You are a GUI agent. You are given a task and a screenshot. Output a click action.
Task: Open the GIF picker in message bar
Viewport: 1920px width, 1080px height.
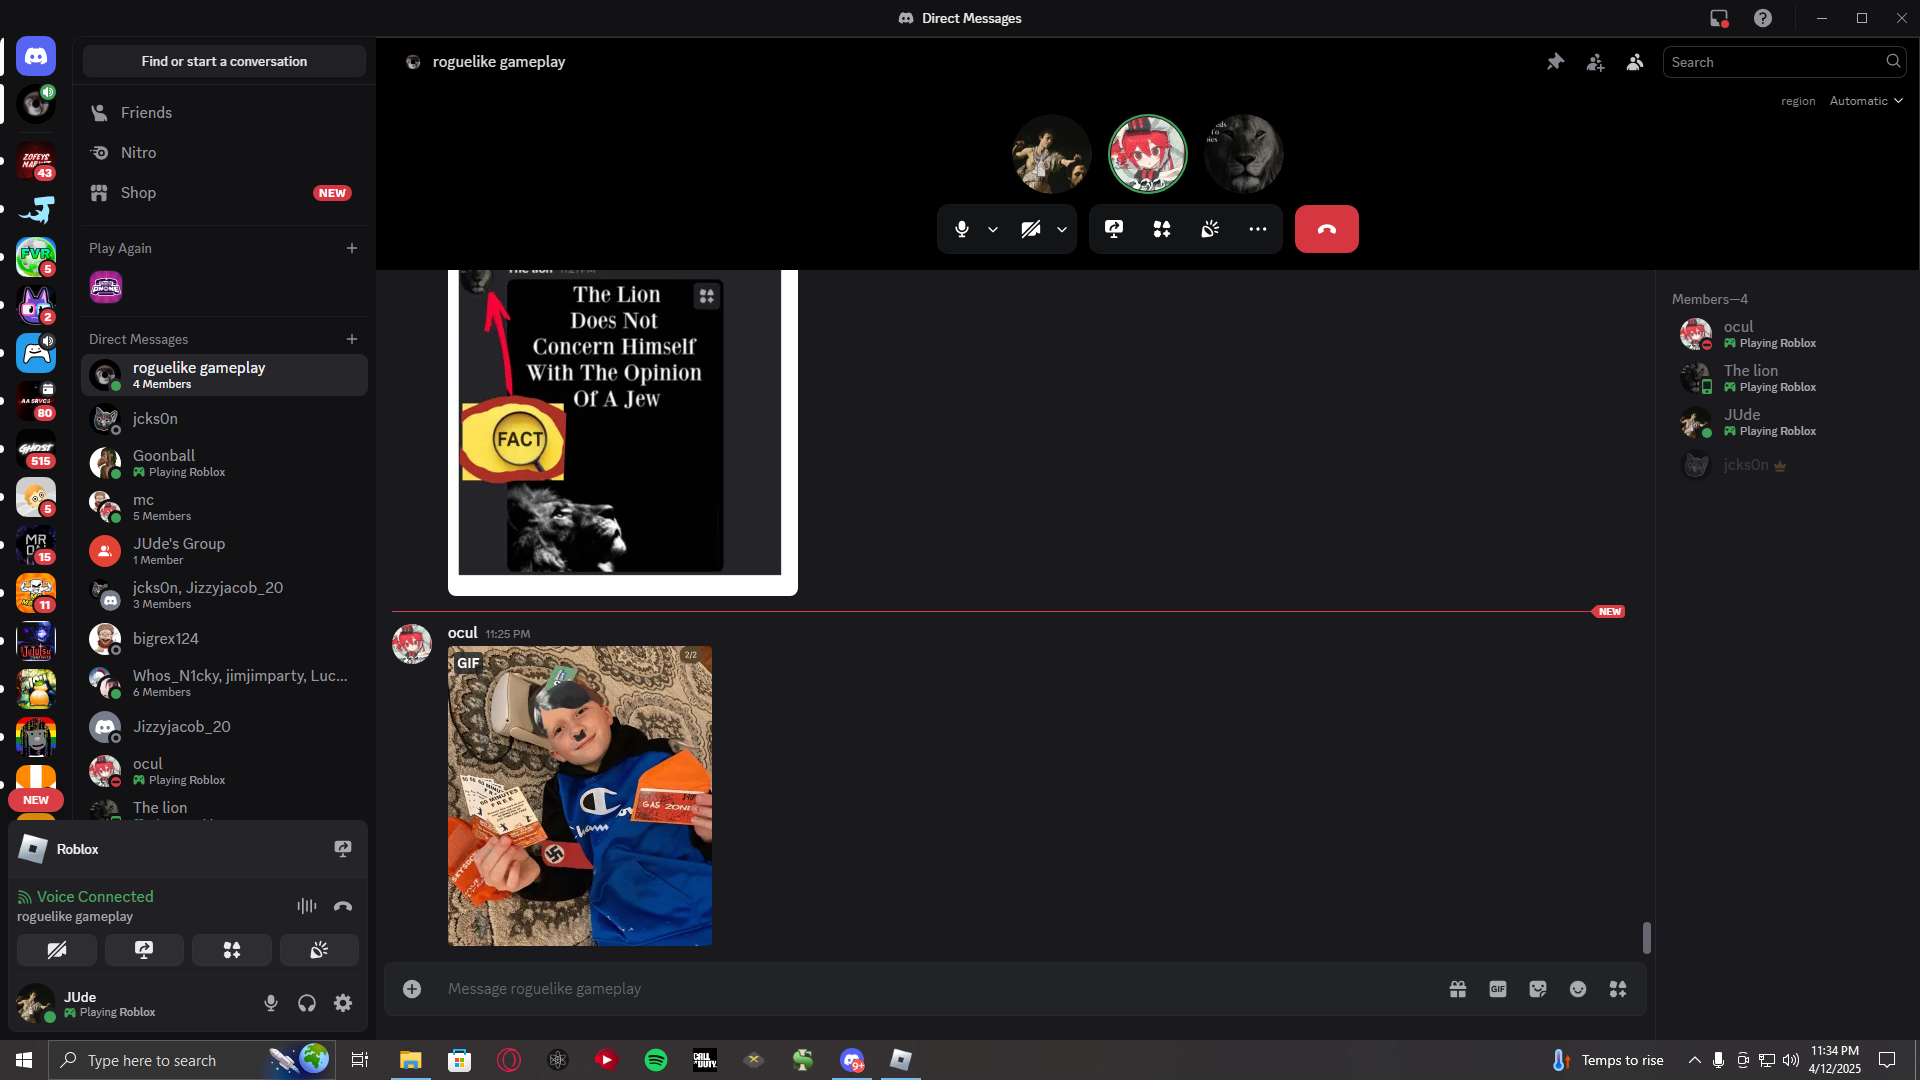1498,989
